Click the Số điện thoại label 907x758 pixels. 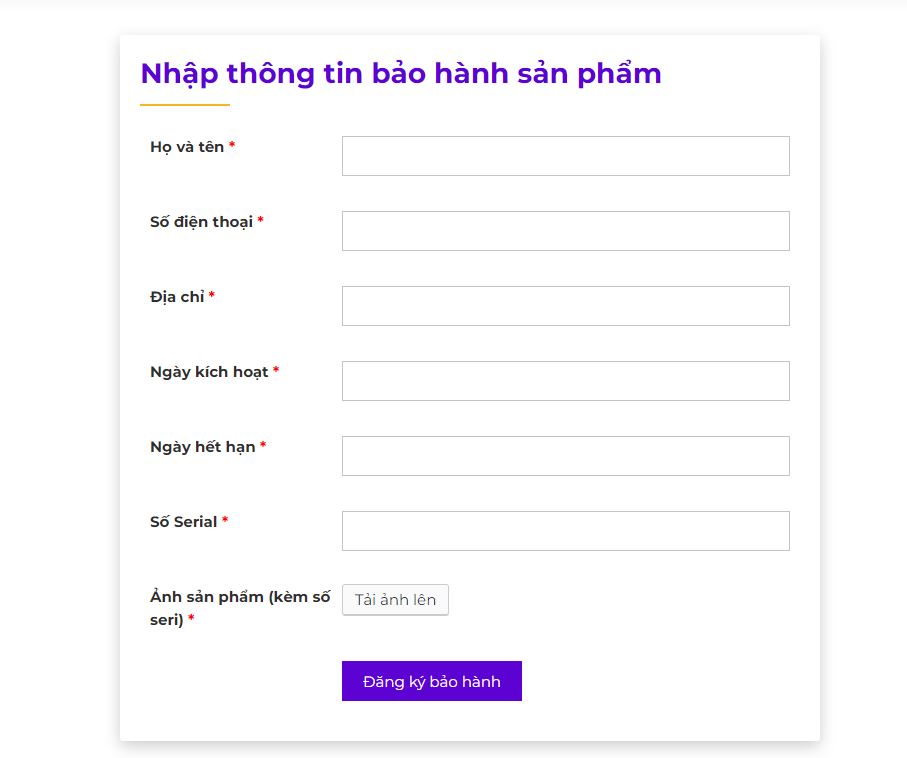201,222
